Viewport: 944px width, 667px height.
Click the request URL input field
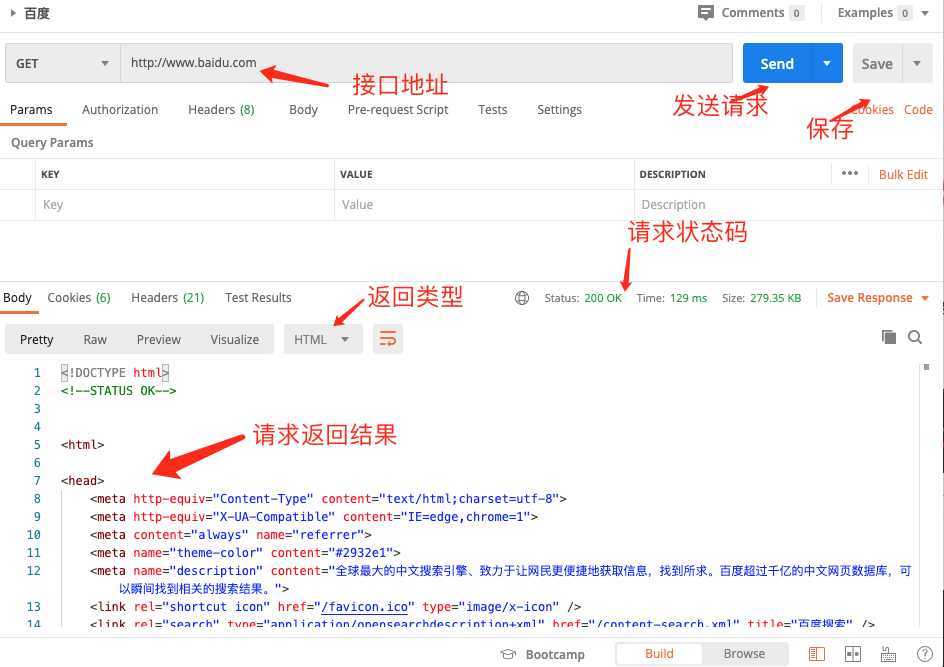tap(426, 63)
